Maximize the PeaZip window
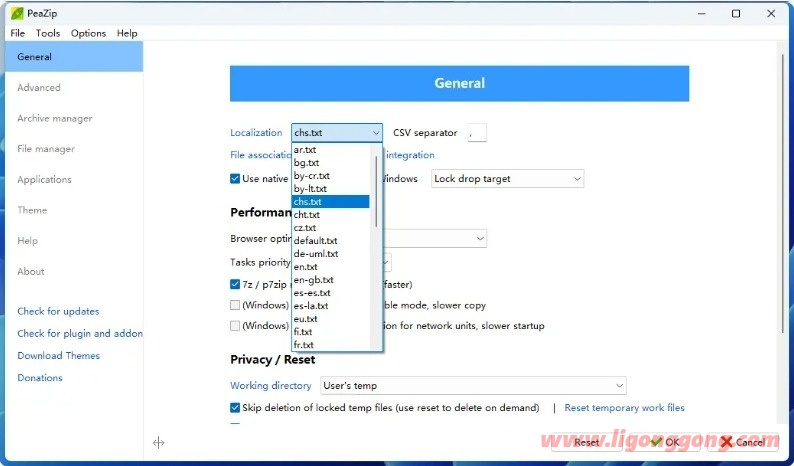This screenshot has width=794, height=466. 736,14
